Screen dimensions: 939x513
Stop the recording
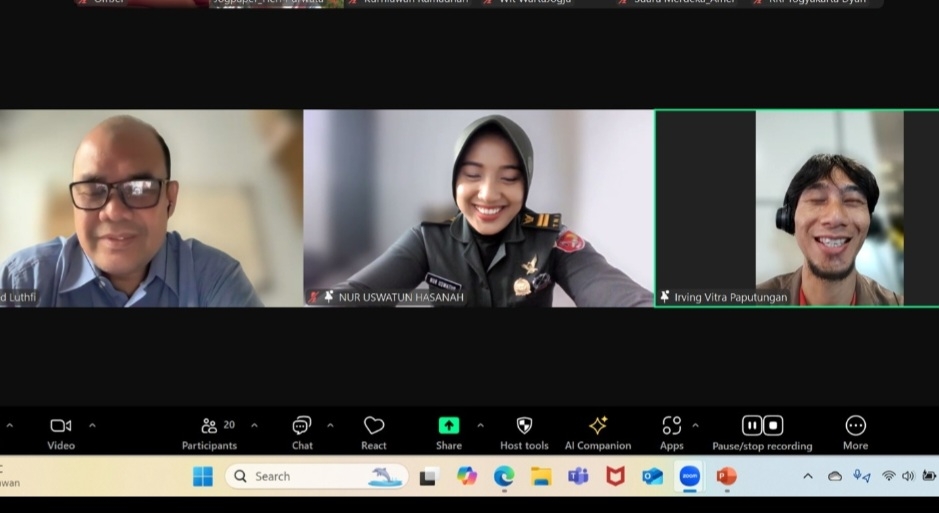tap(773, 426)
